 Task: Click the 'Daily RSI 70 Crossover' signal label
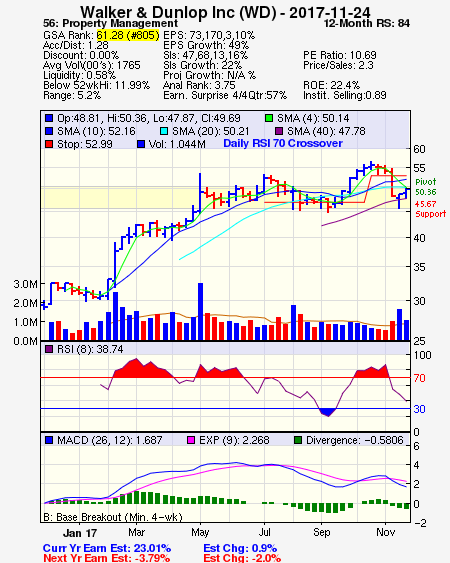pyautogui.click(x=283, y=143)
